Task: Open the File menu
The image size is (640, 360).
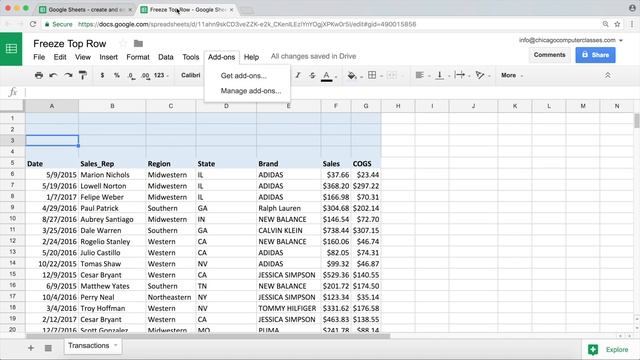Action: tap(39, 57)
